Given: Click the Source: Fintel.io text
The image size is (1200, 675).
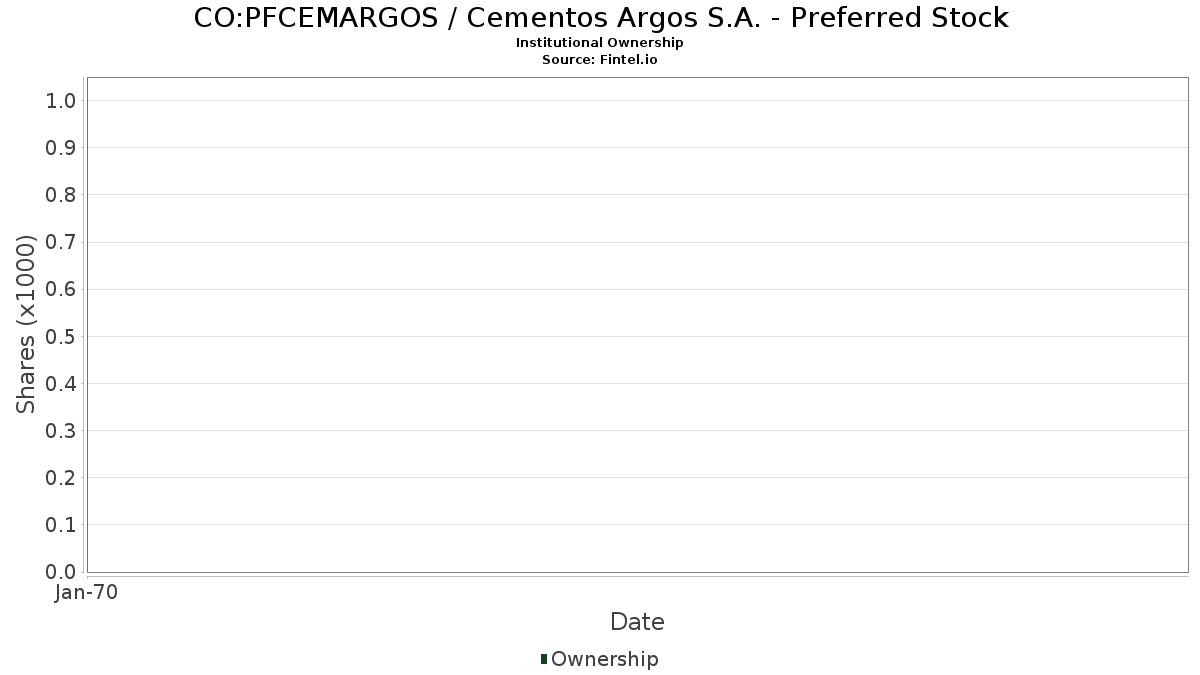Looking at the screenshot, I should (600, 60).
